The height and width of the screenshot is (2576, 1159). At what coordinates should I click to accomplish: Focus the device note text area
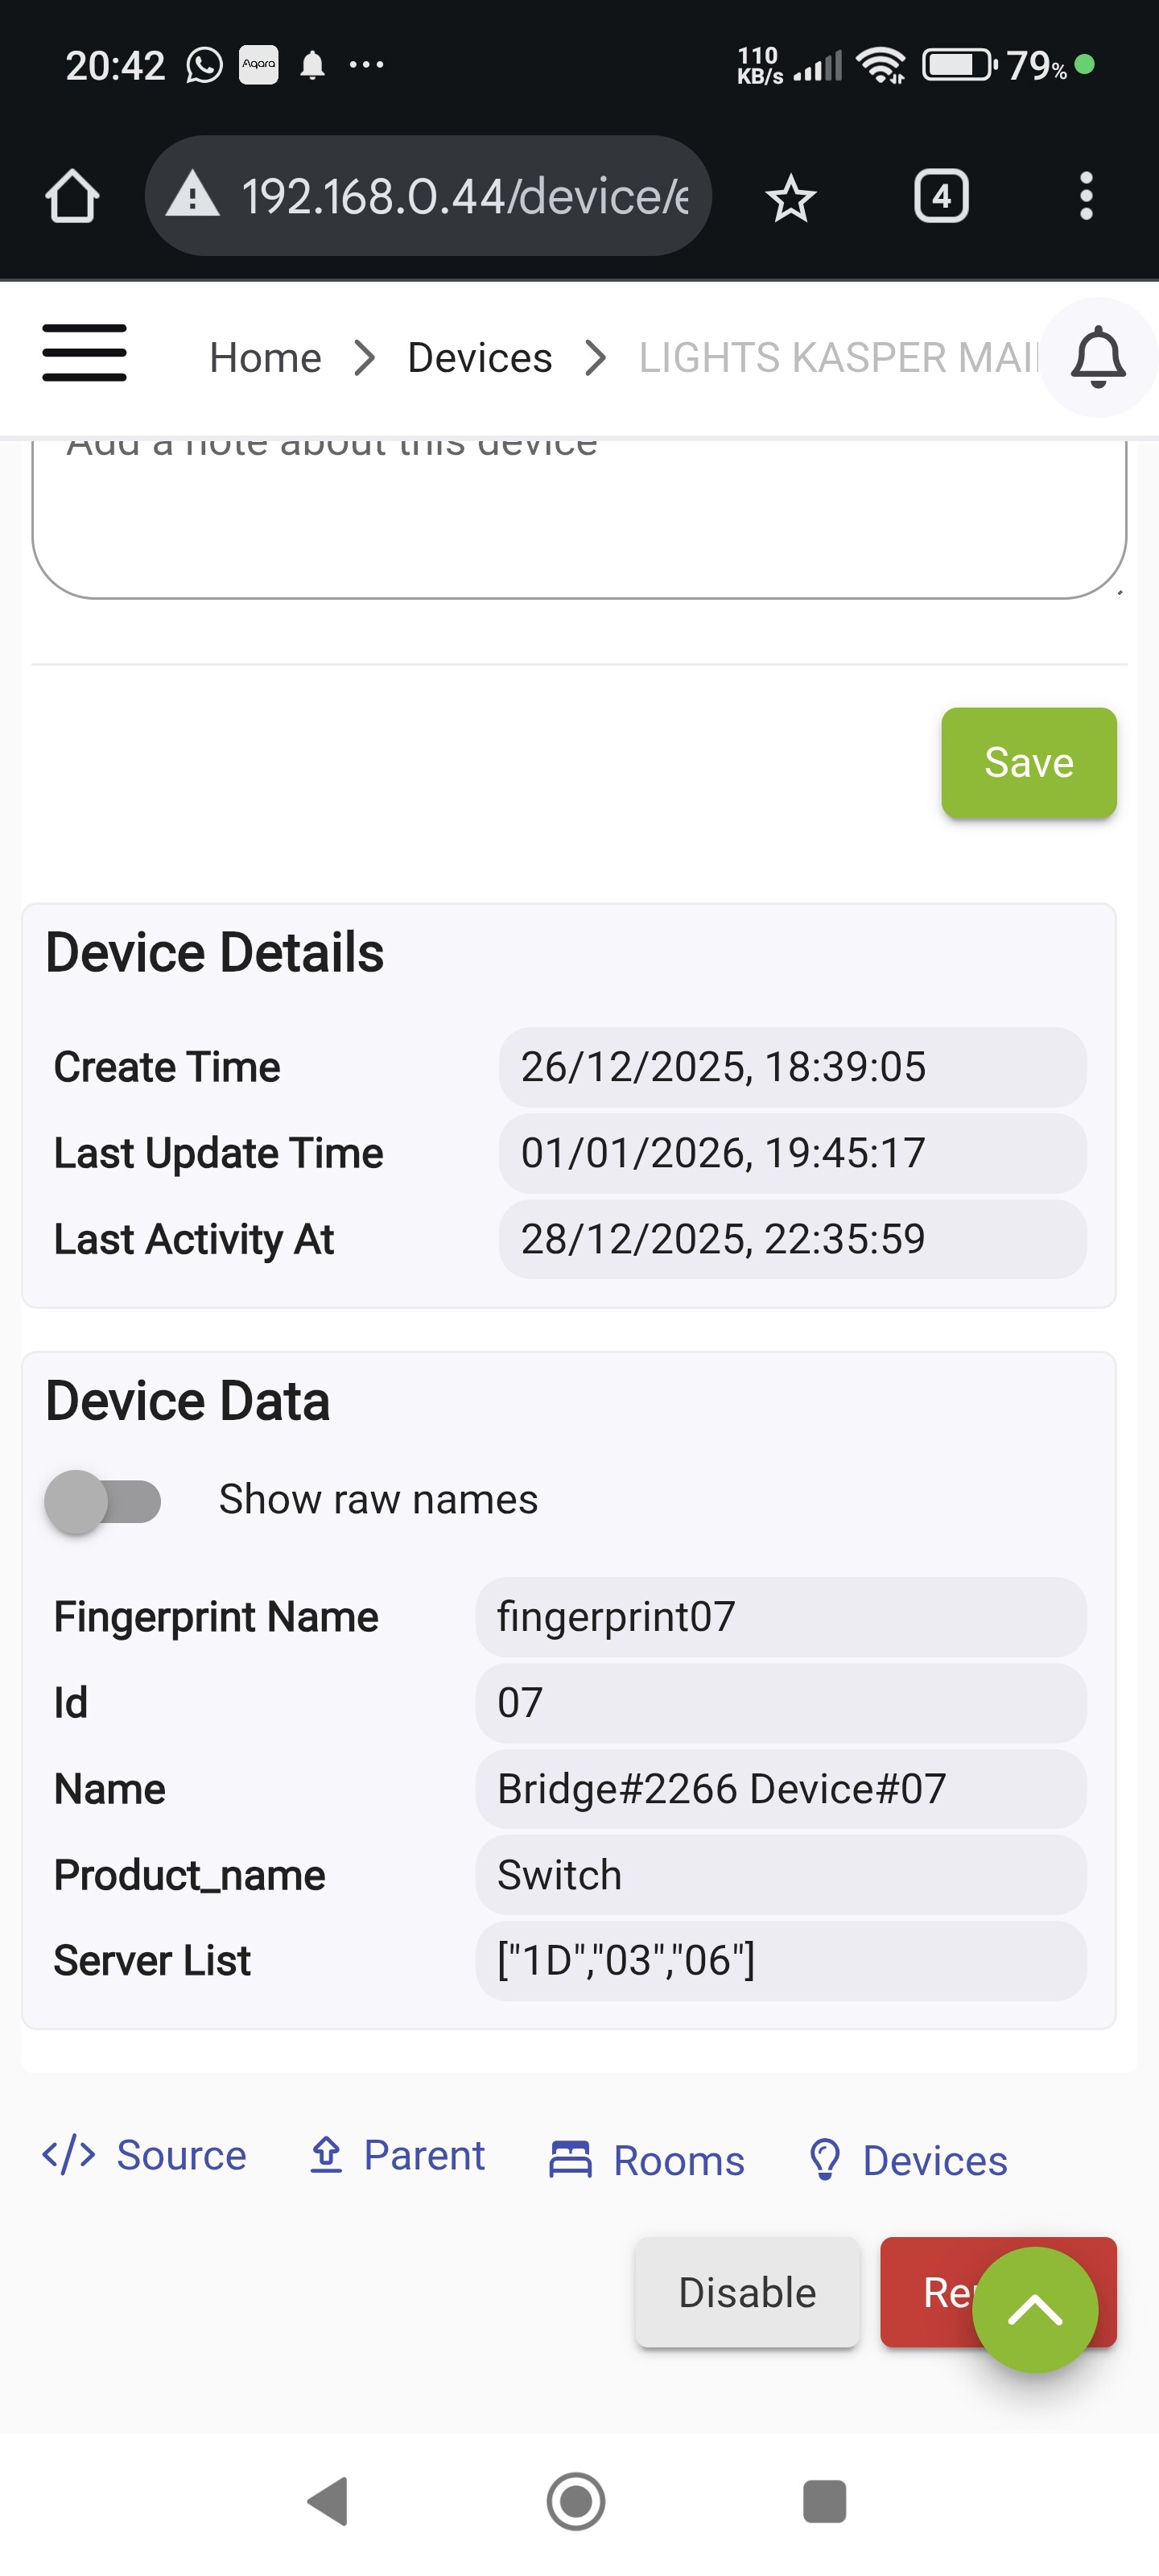[579, 520]
